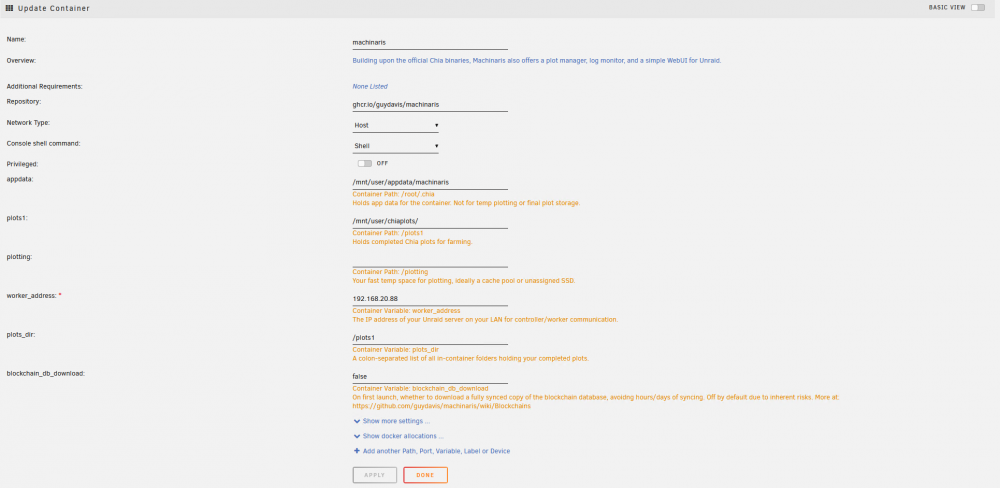Click 'Container Variable: plots_dir' text
This screenshot has width=1000, height=488.
(395, 350)
